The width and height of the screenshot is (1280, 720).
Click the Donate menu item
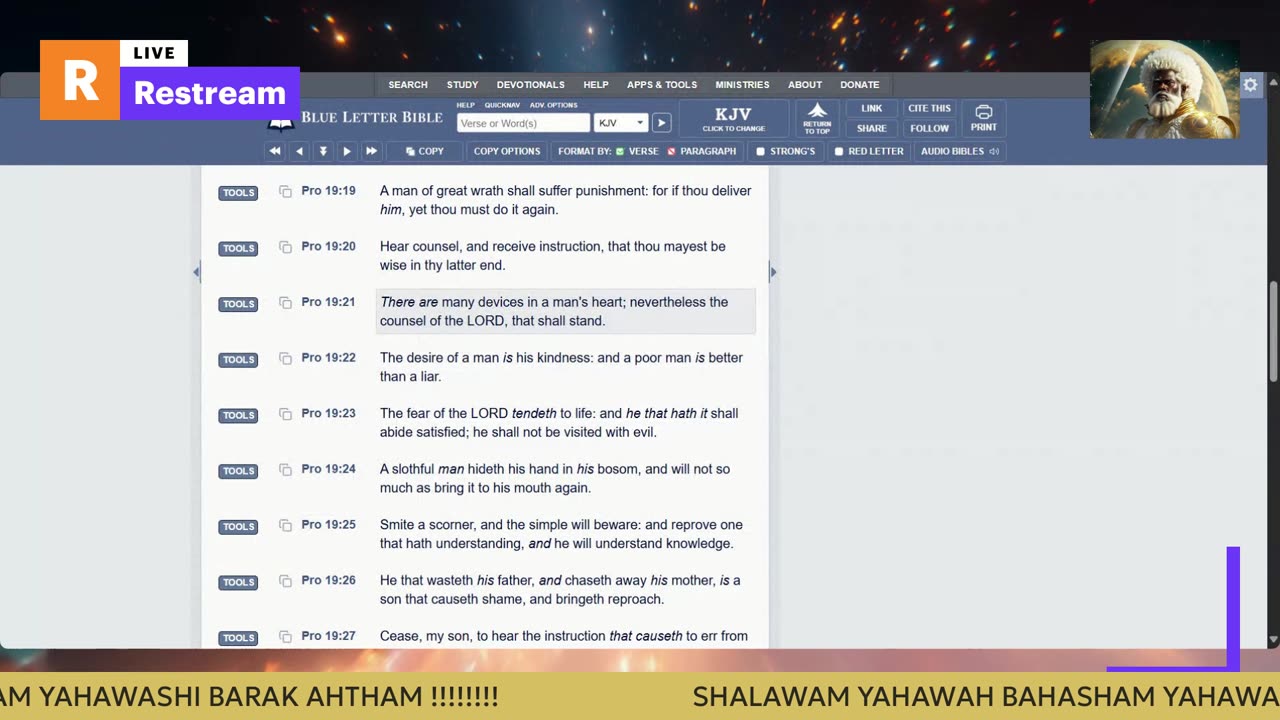pyautogui.click(x=860, y=85)
